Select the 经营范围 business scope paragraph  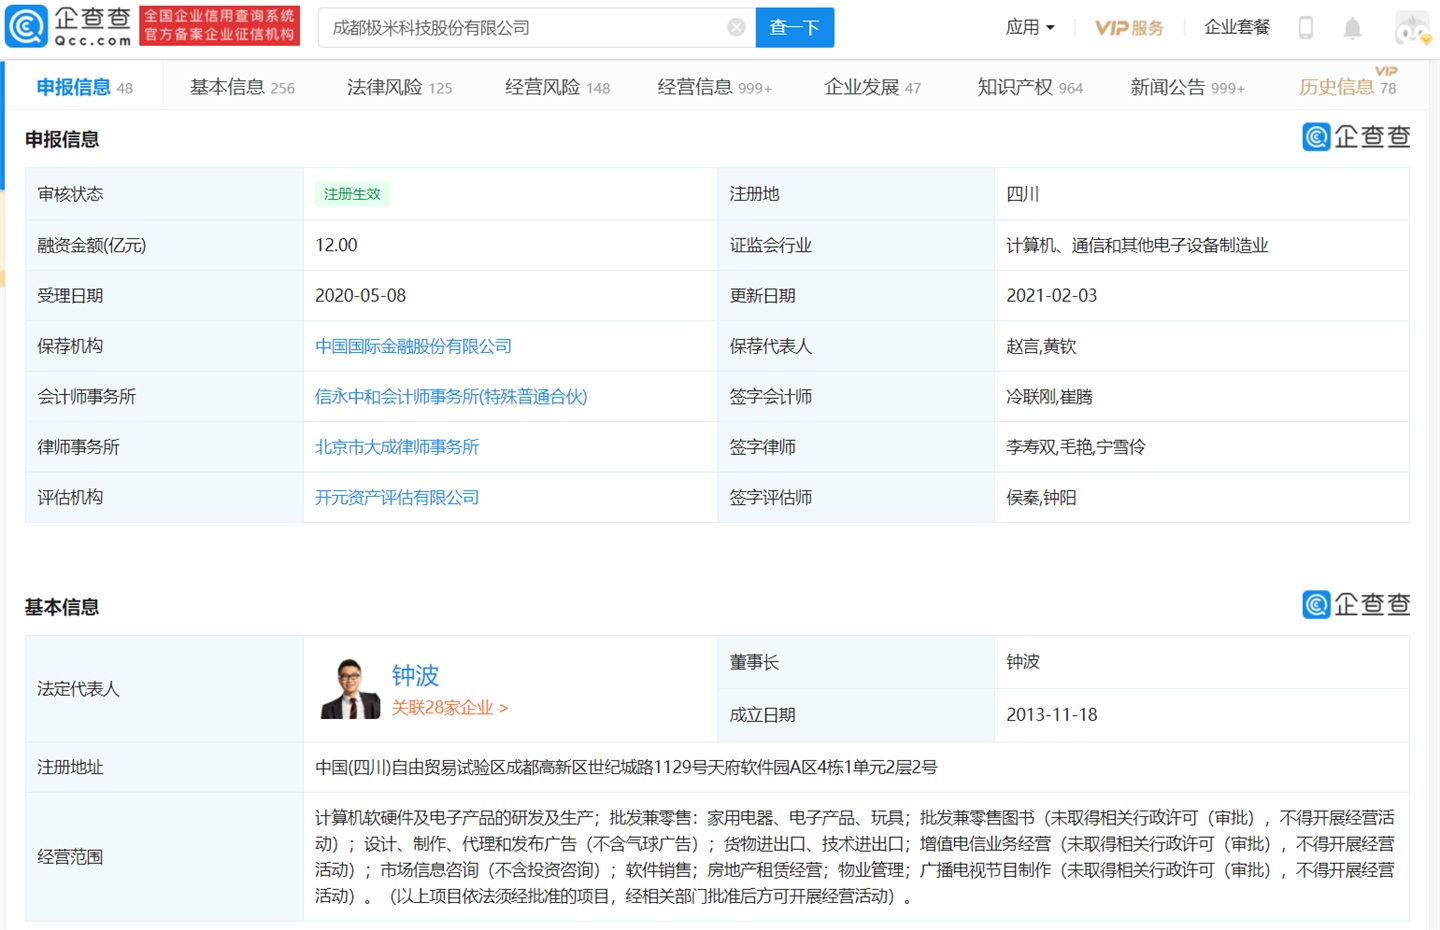tap(855, 857)
